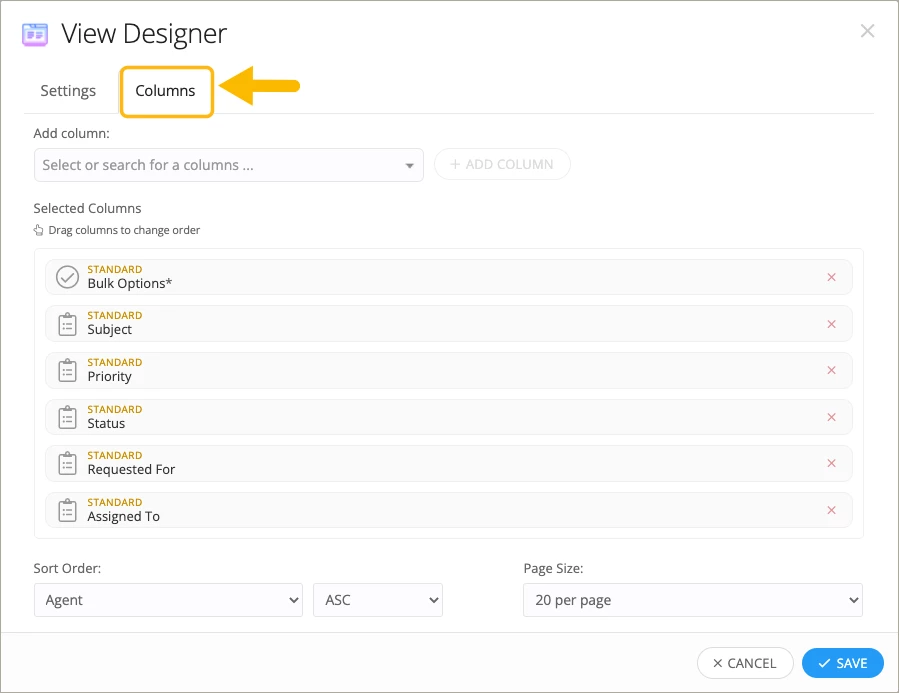Click the View Designer logo icon

point(35,34)
